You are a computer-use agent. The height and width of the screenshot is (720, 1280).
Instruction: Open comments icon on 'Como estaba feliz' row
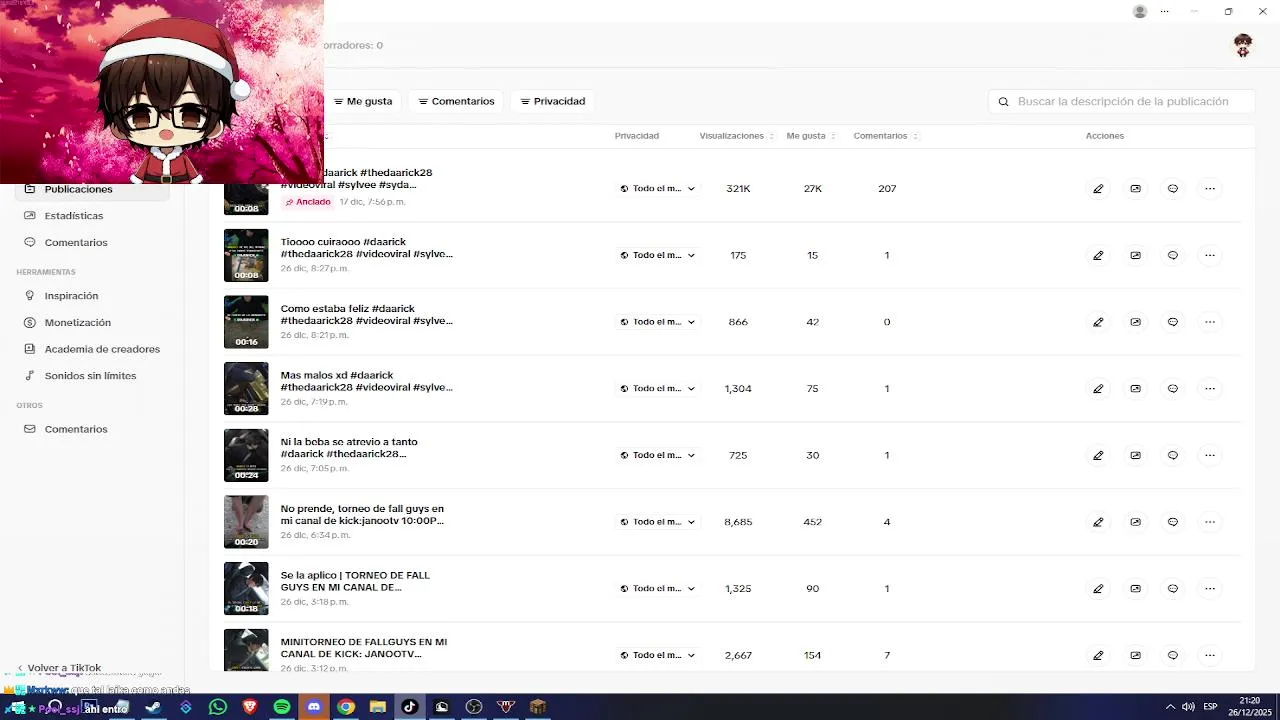point(1173,322)
